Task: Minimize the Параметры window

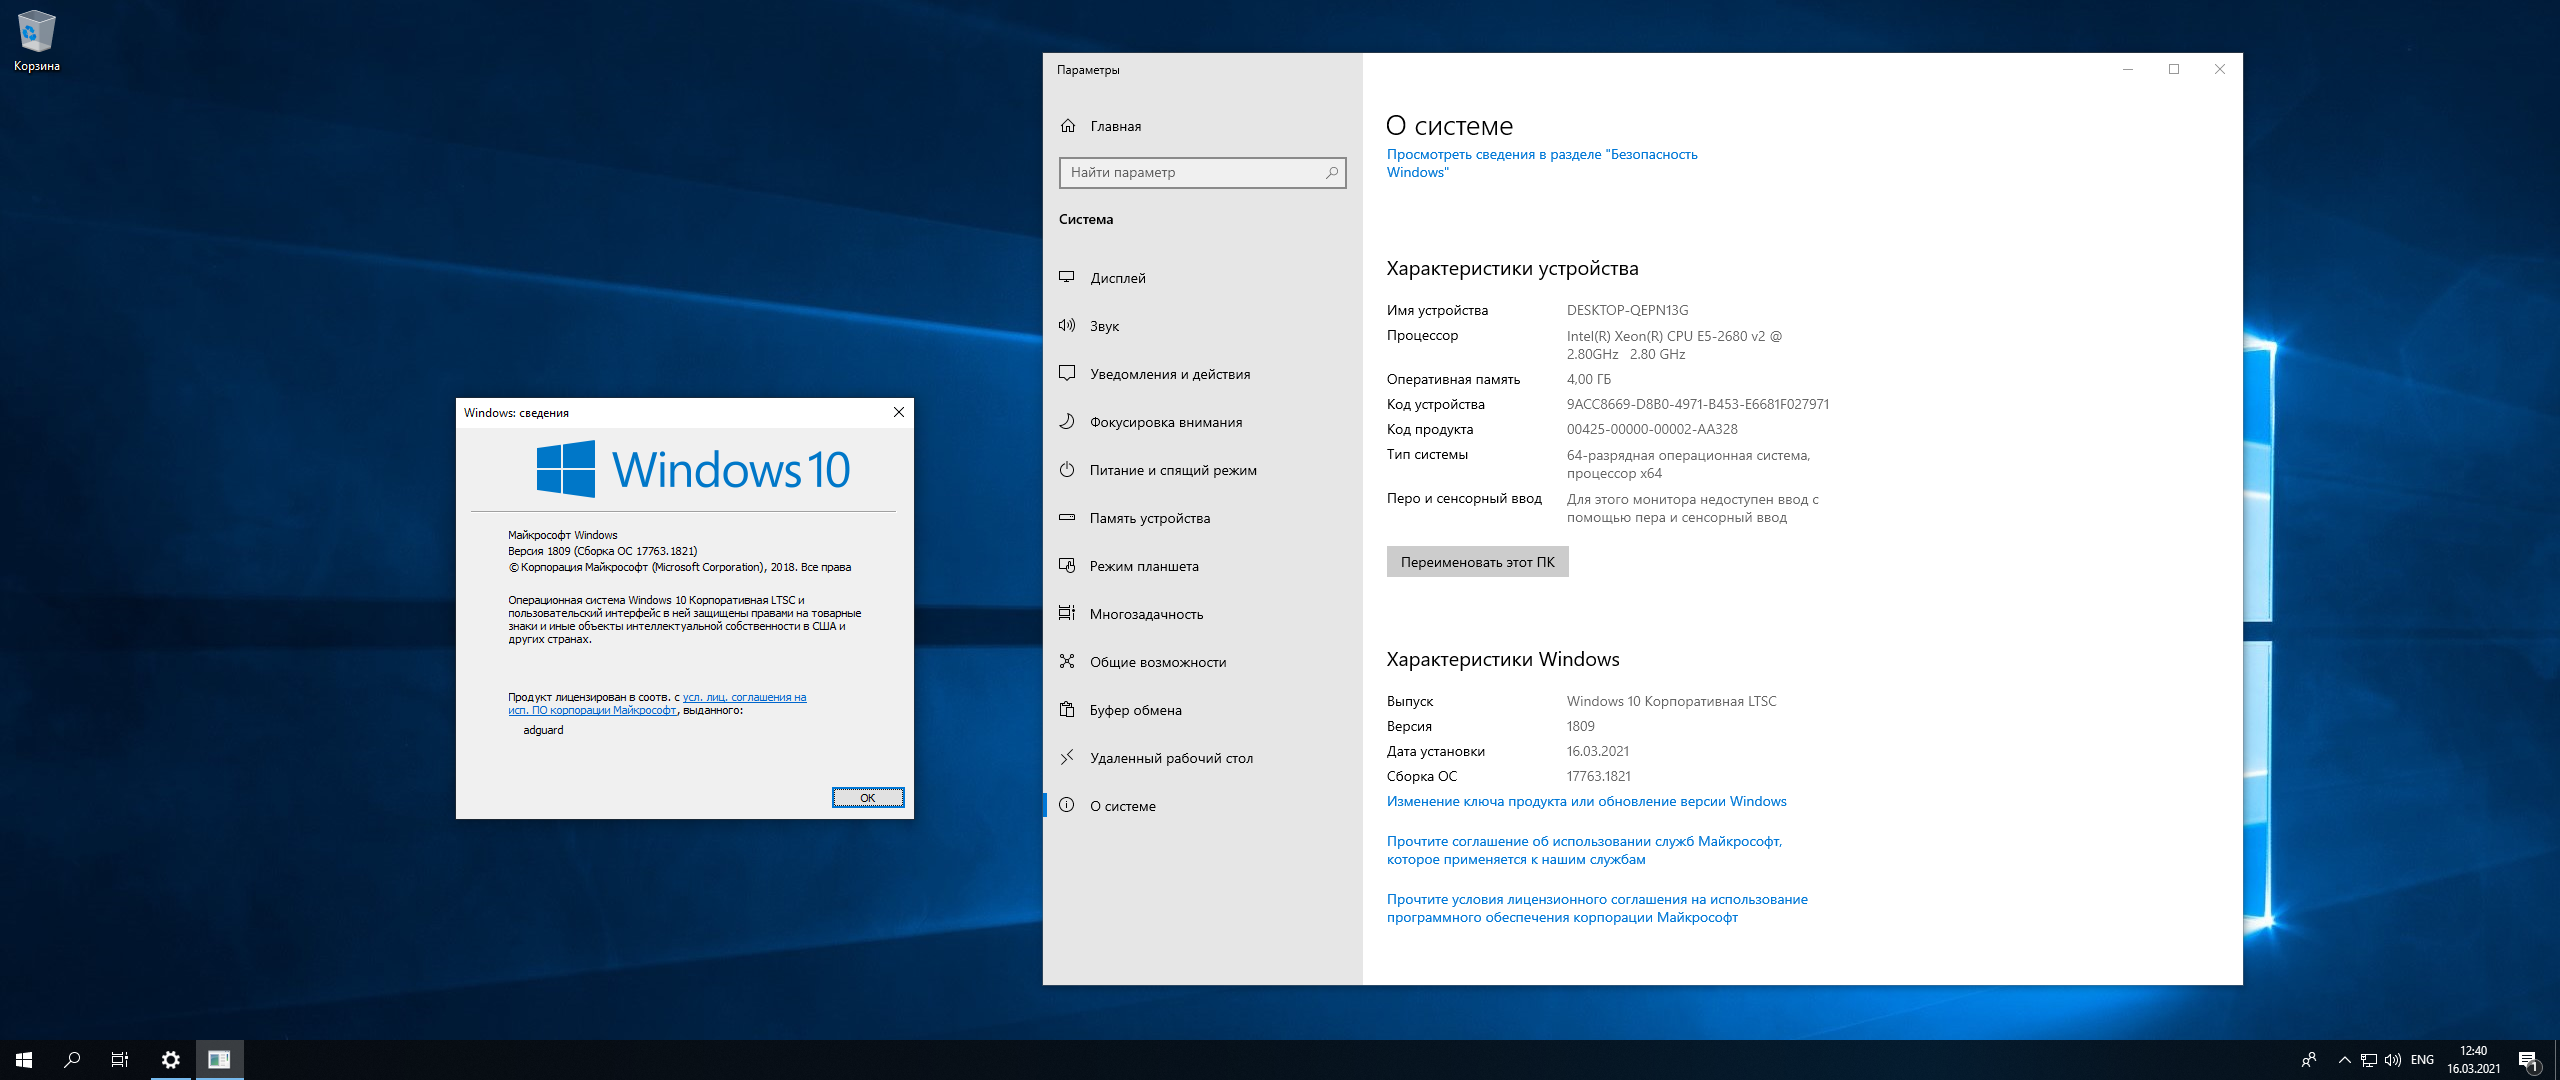Action: tap(2128, 69)
